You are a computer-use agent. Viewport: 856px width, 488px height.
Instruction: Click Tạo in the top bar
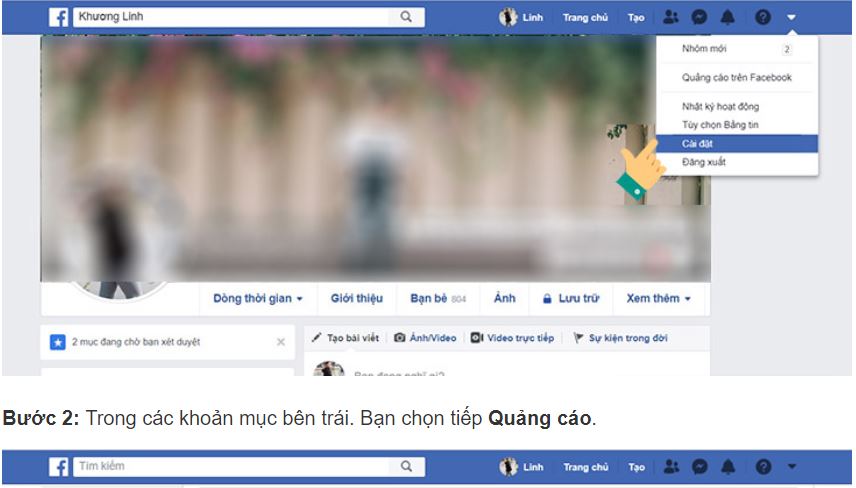(636, 17)
